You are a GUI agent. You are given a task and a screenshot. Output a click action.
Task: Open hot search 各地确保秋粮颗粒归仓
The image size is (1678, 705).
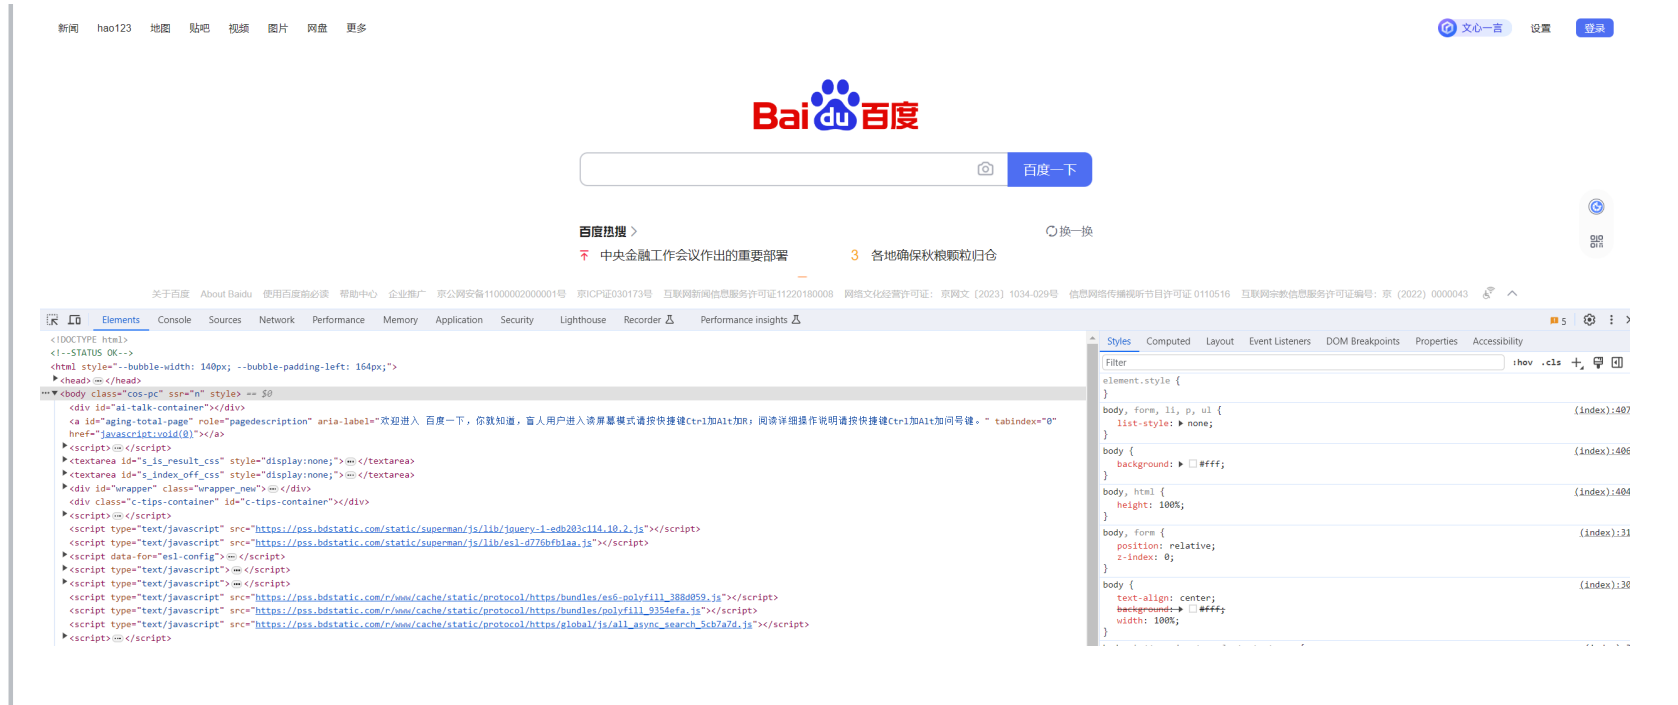tap(933, 256)
